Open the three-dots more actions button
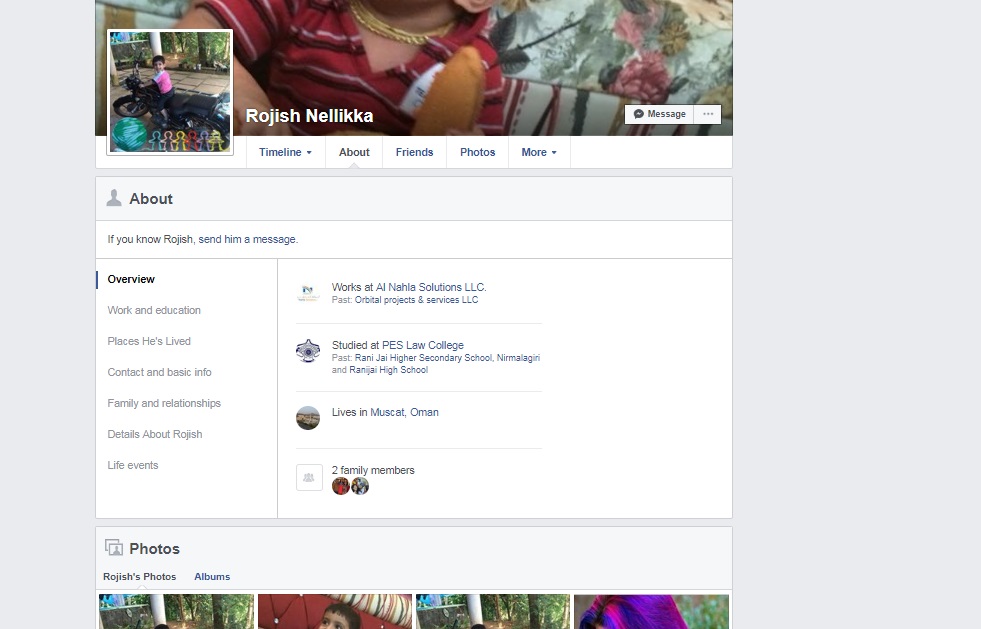The width and height of the screenshot is (981, 629). (708, 114)
